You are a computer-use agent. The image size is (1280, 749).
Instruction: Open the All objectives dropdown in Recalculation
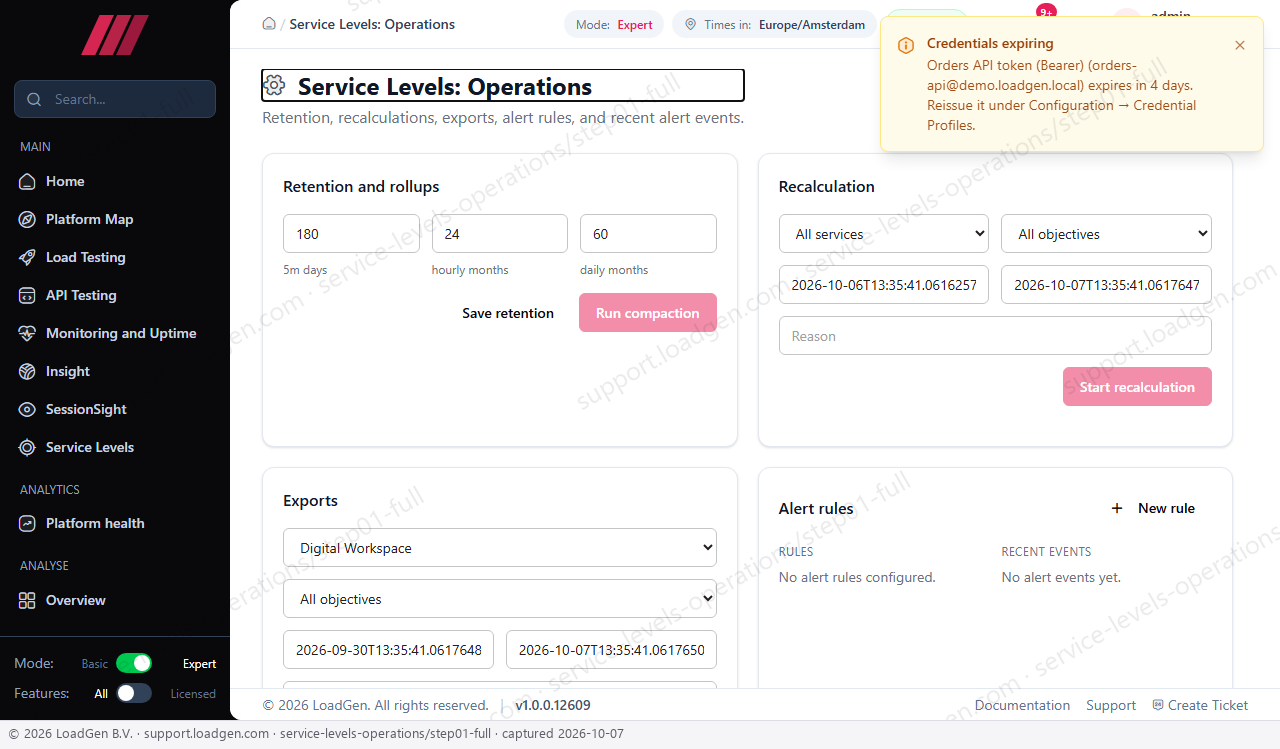(1106, 234)
